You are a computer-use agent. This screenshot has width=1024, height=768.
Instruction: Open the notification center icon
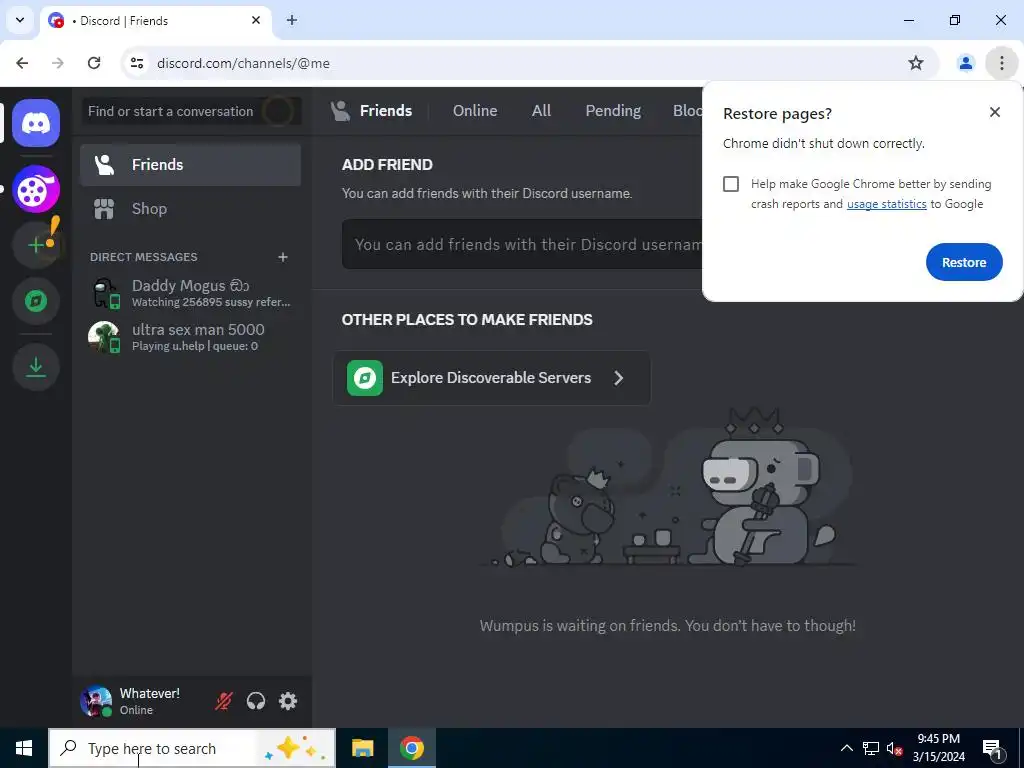(x=992, y=748)
